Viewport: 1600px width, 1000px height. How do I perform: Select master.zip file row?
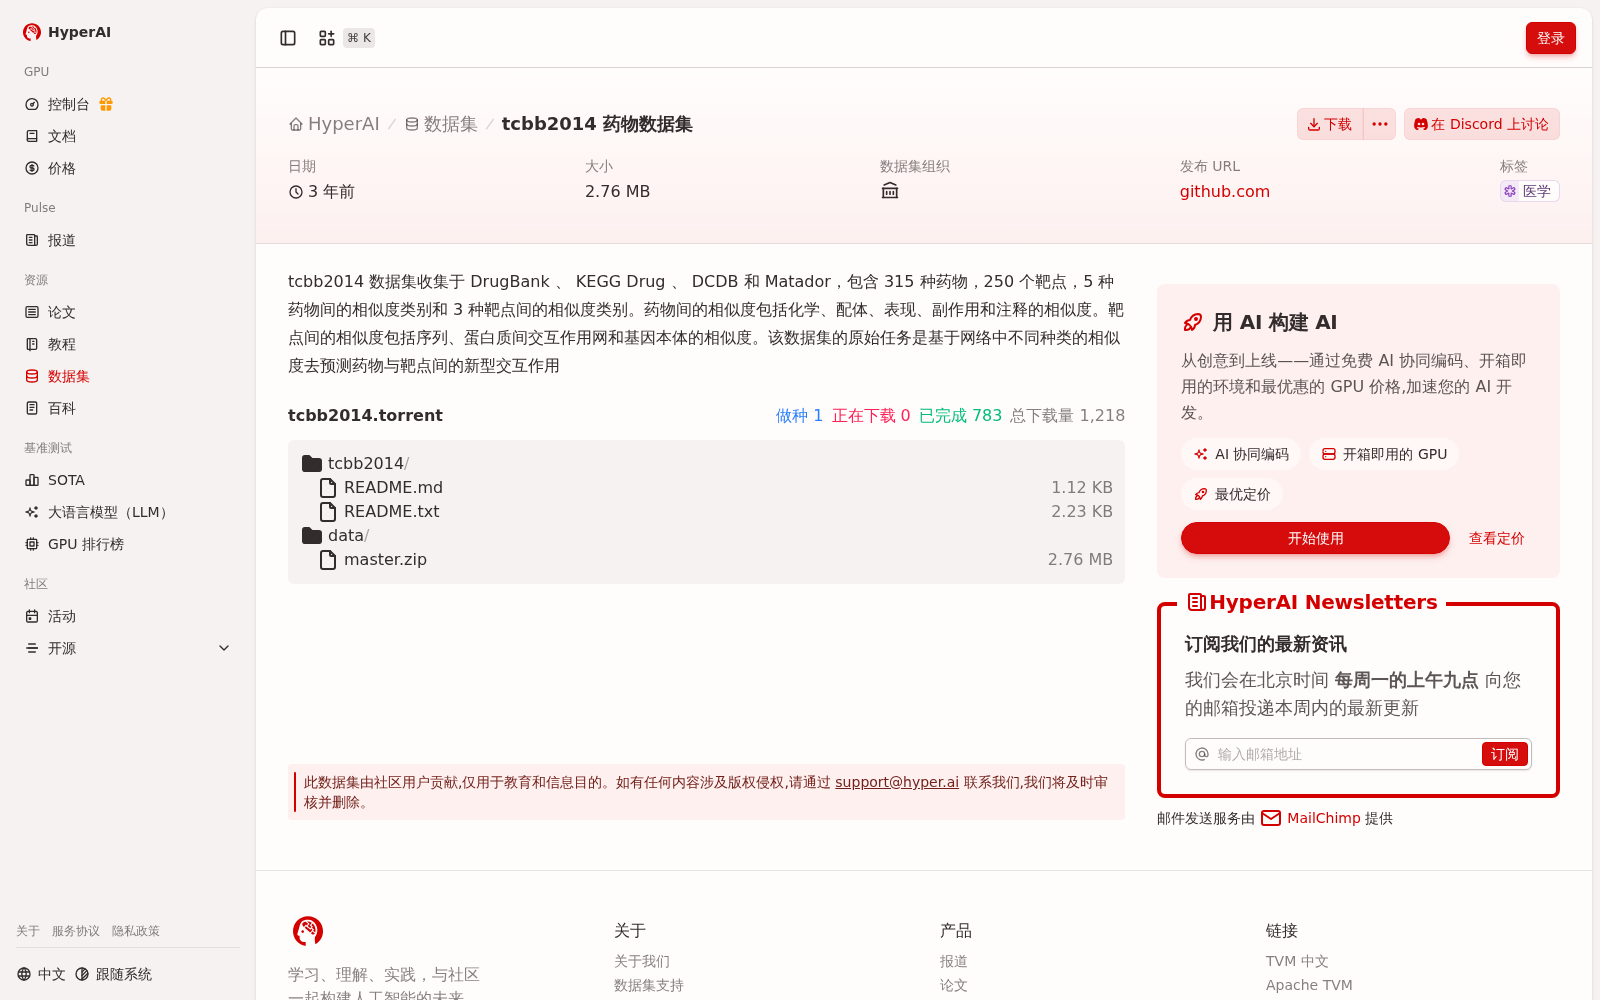coord(706,559)
